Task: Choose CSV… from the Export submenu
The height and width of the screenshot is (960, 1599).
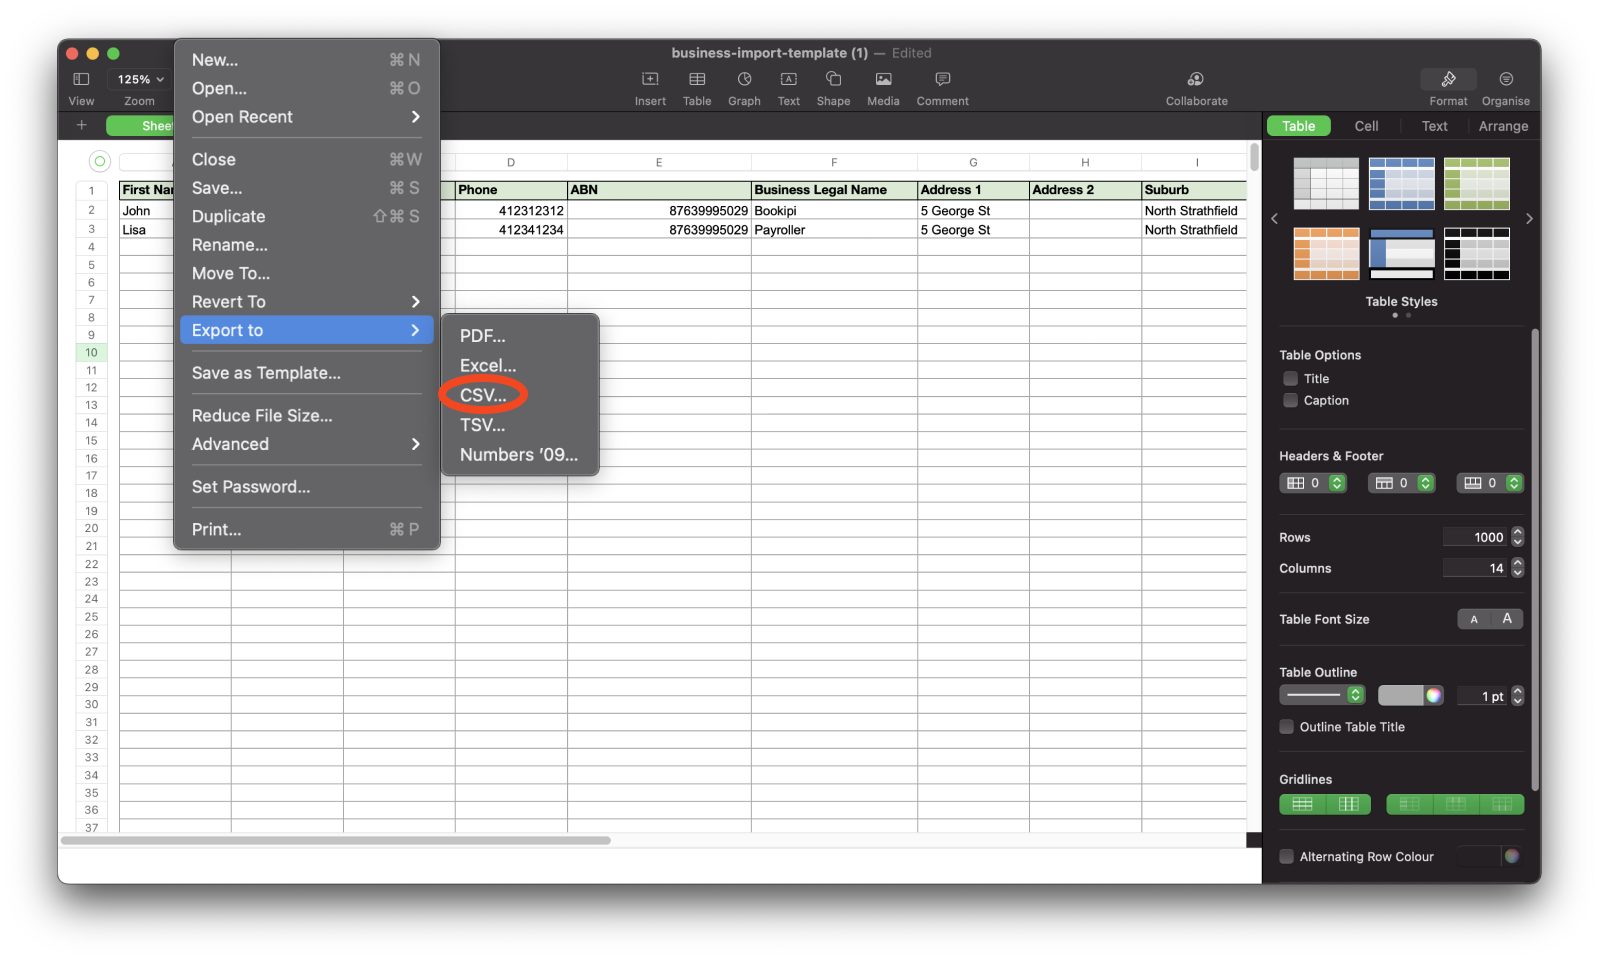Action: [483, 395]
